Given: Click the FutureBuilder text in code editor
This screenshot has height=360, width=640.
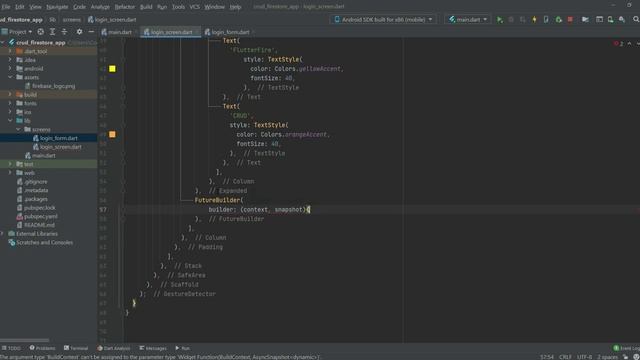Looking at the screenshot, I should pyautogui.click(x=217, y=200).
